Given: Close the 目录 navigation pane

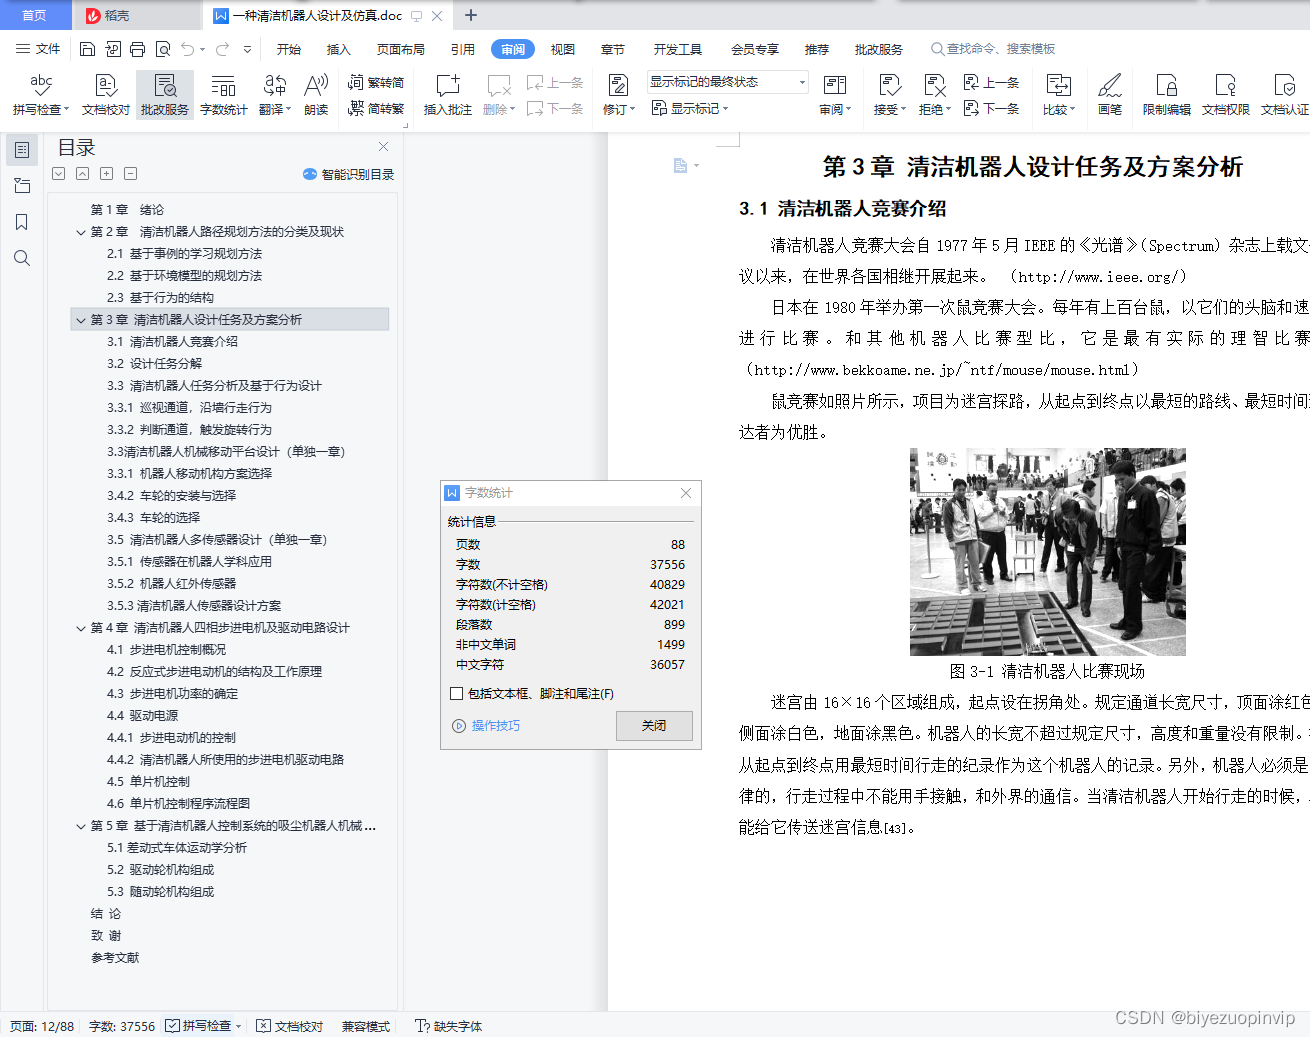Looking at the screenshot, I should click(383, 146).
